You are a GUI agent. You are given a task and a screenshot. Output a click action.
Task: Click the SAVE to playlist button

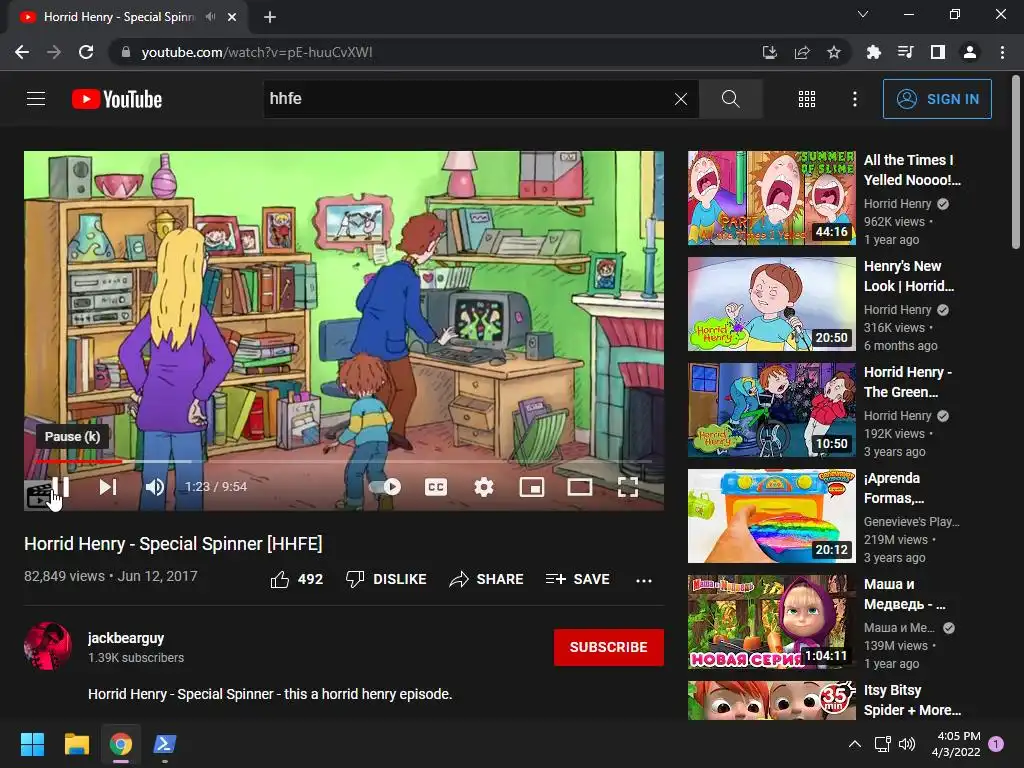point(577,579)
